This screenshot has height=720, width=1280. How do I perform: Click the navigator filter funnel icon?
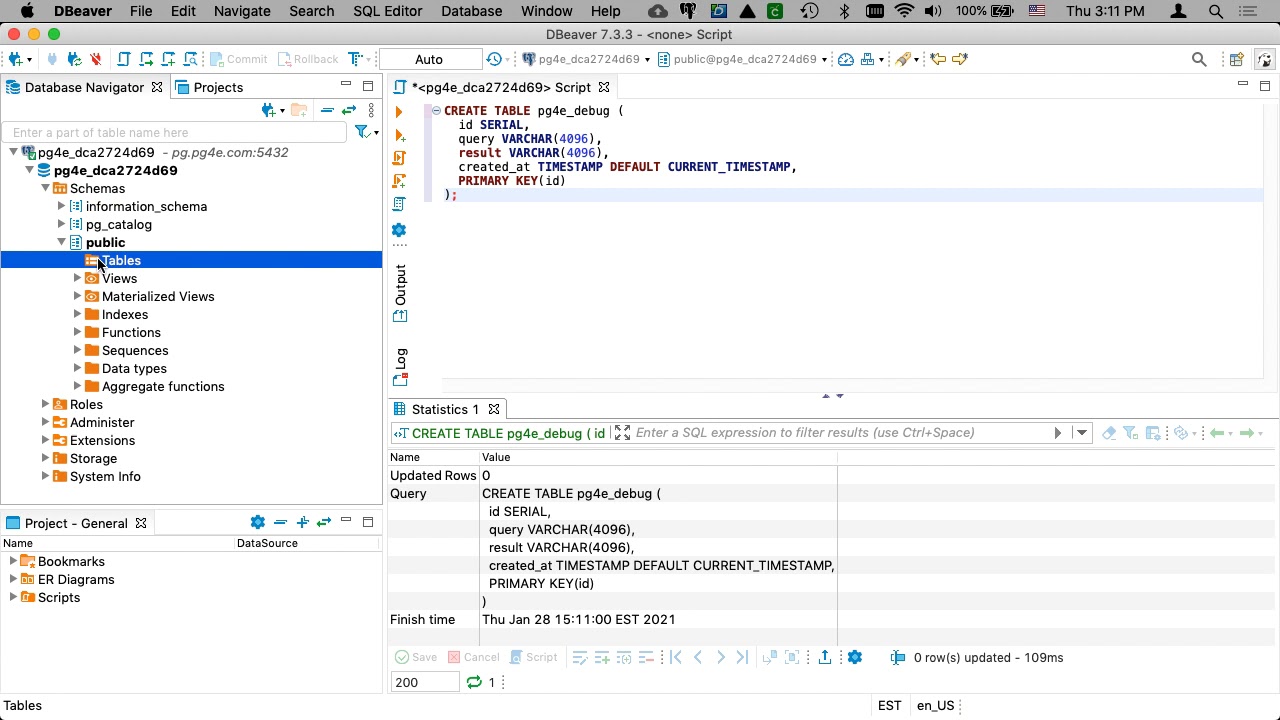(x=362, y=132)
